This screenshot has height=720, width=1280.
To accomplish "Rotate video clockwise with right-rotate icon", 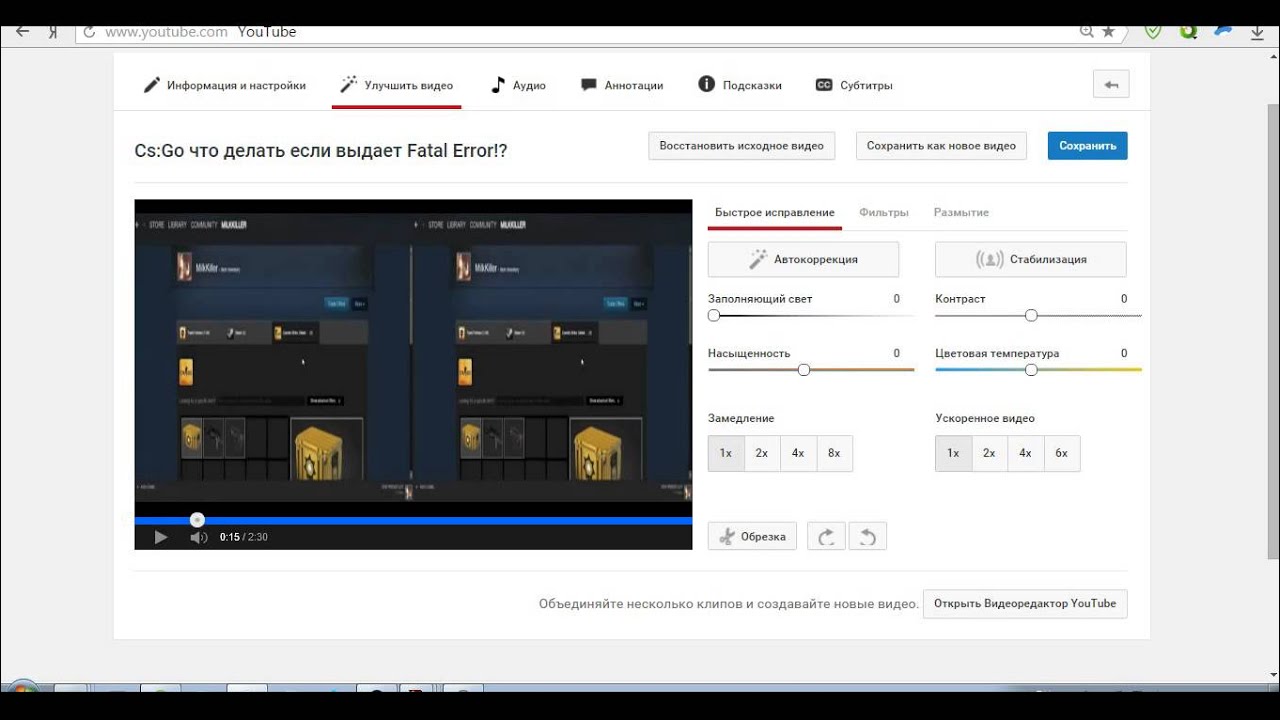I will coord(827,536).
